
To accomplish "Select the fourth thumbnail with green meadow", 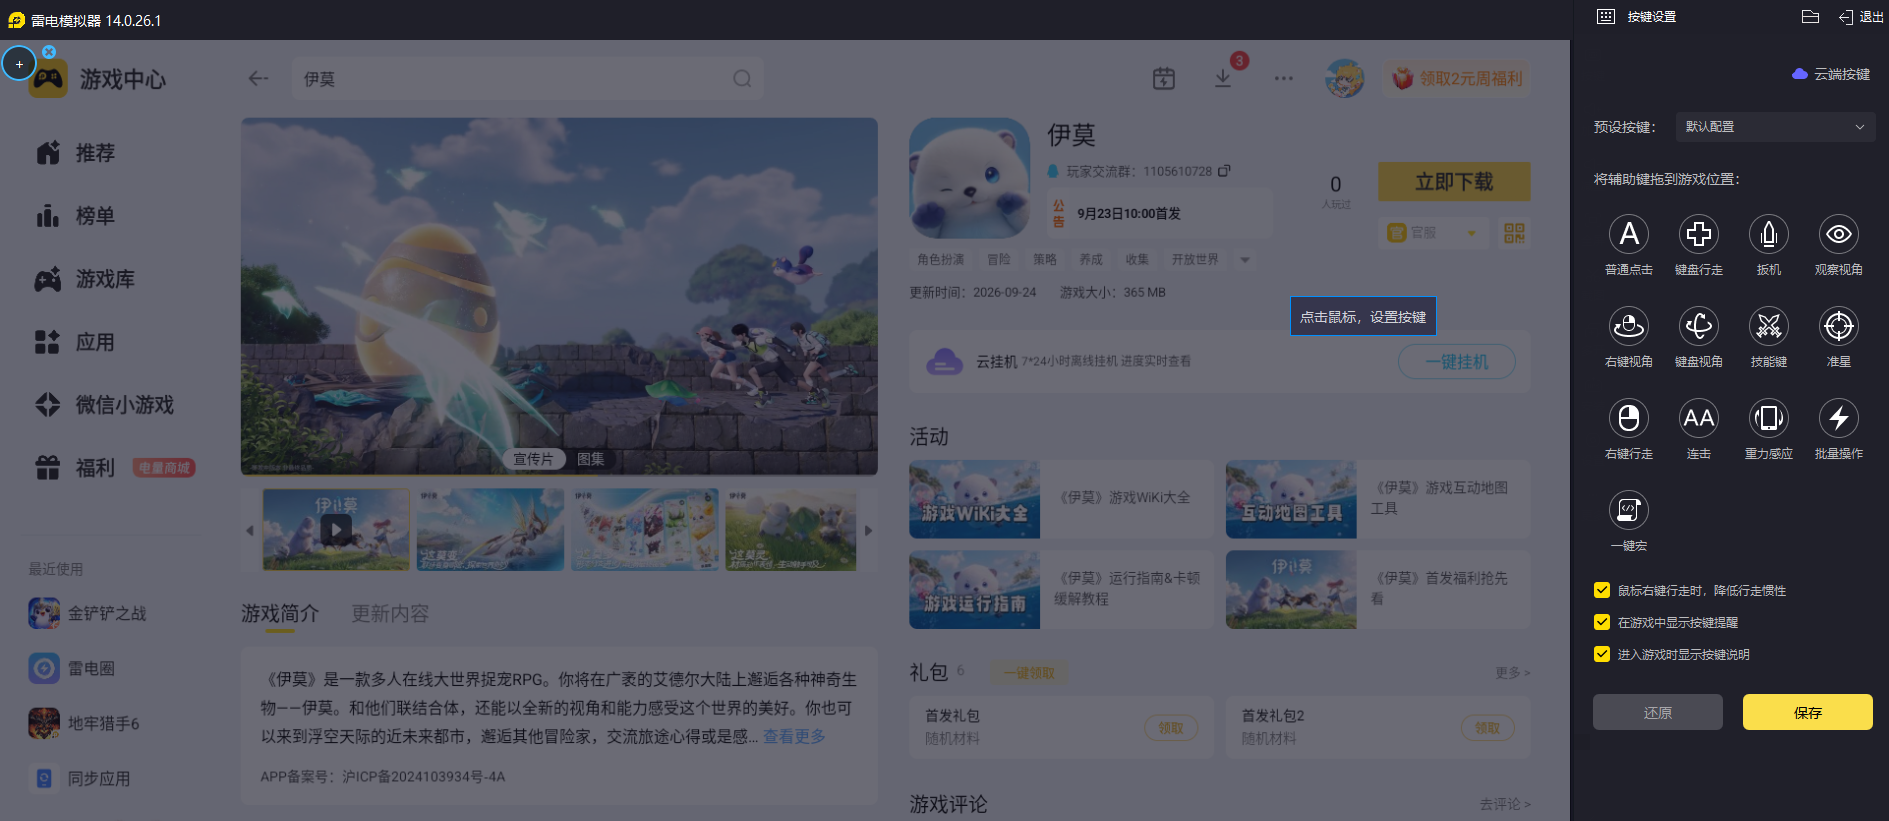I will click(791, 530).
